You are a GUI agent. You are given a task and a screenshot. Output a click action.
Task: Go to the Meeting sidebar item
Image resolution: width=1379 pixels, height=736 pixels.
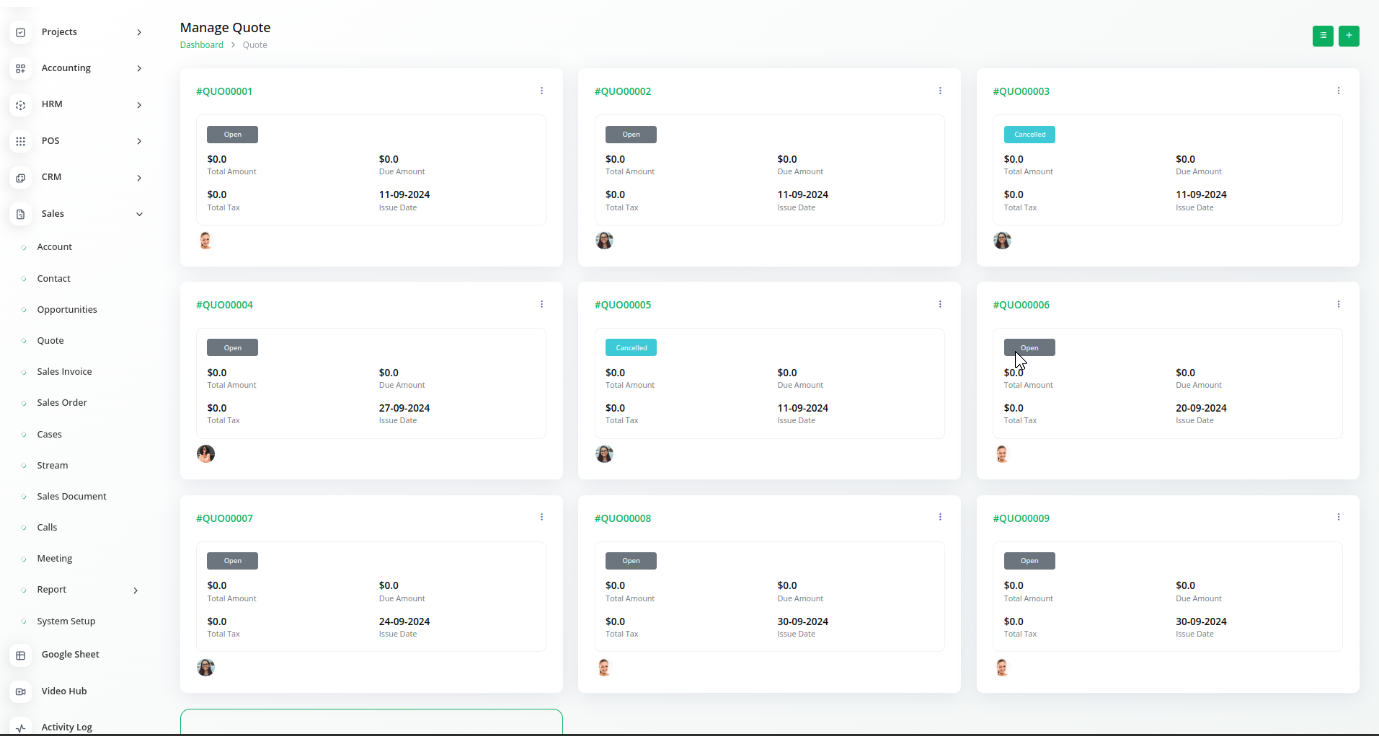click(54, 559)
